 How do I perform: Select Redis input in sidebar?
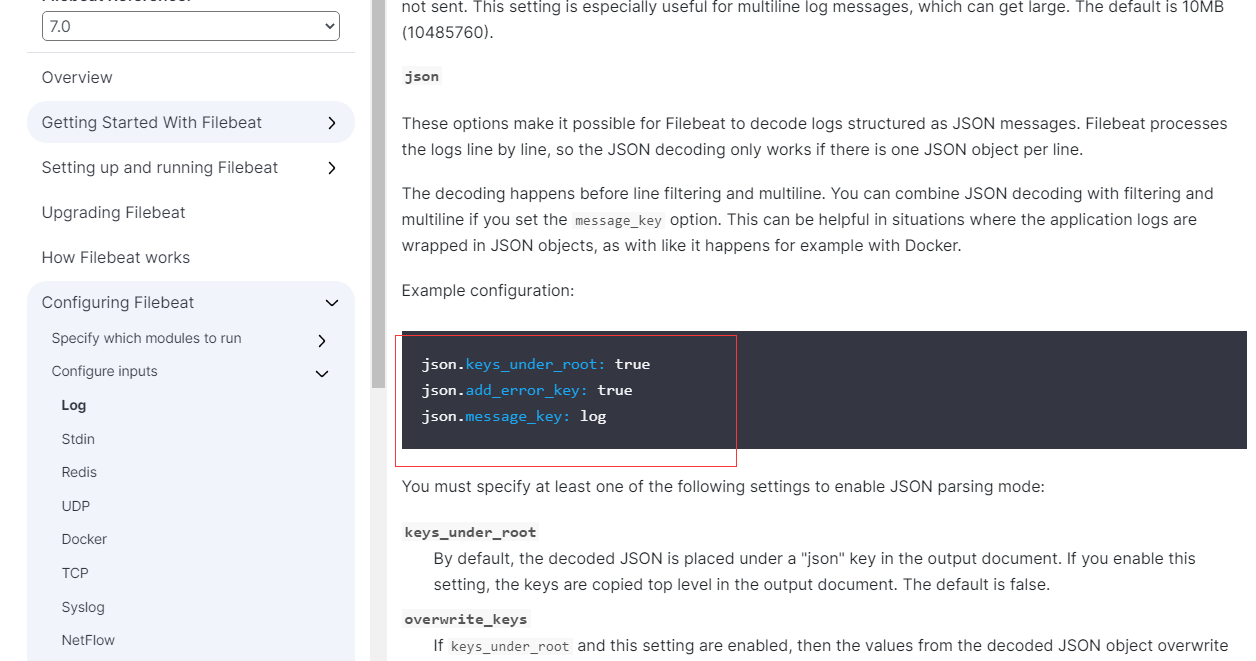point(79,472)
